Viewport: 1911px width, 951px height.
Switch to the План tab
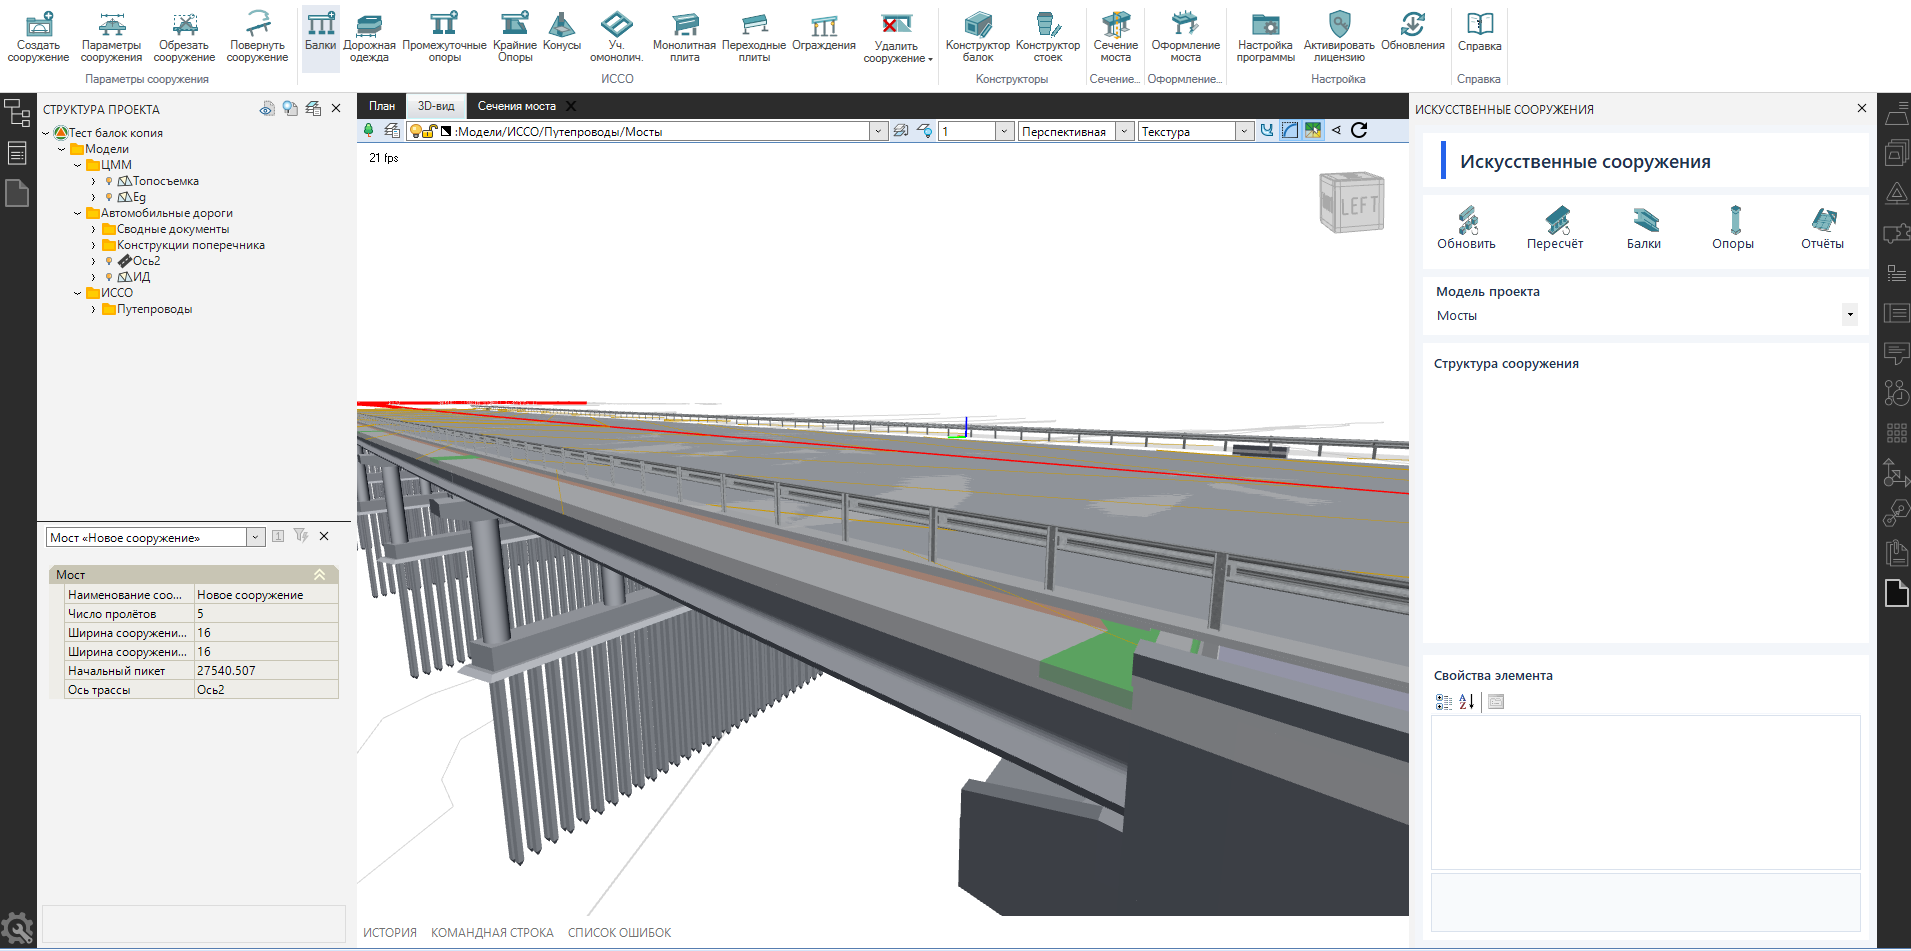382,106
